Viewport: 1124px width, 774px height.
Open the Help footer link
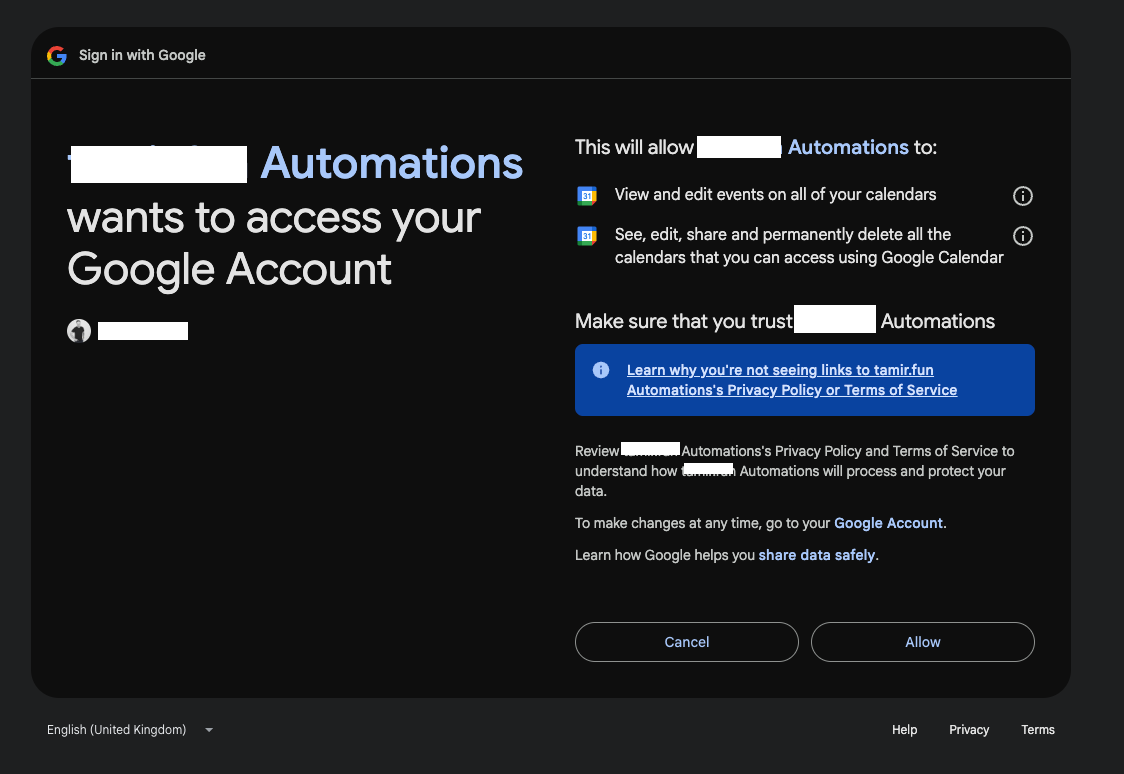pos(904,730)
